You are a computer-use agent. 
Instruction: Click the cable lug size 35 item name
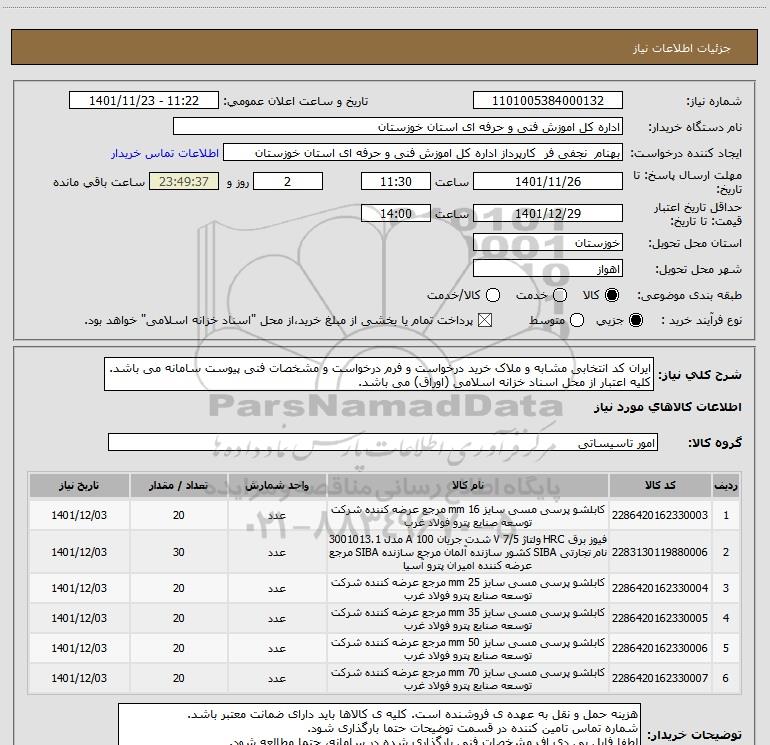click(x=468, y=618)
